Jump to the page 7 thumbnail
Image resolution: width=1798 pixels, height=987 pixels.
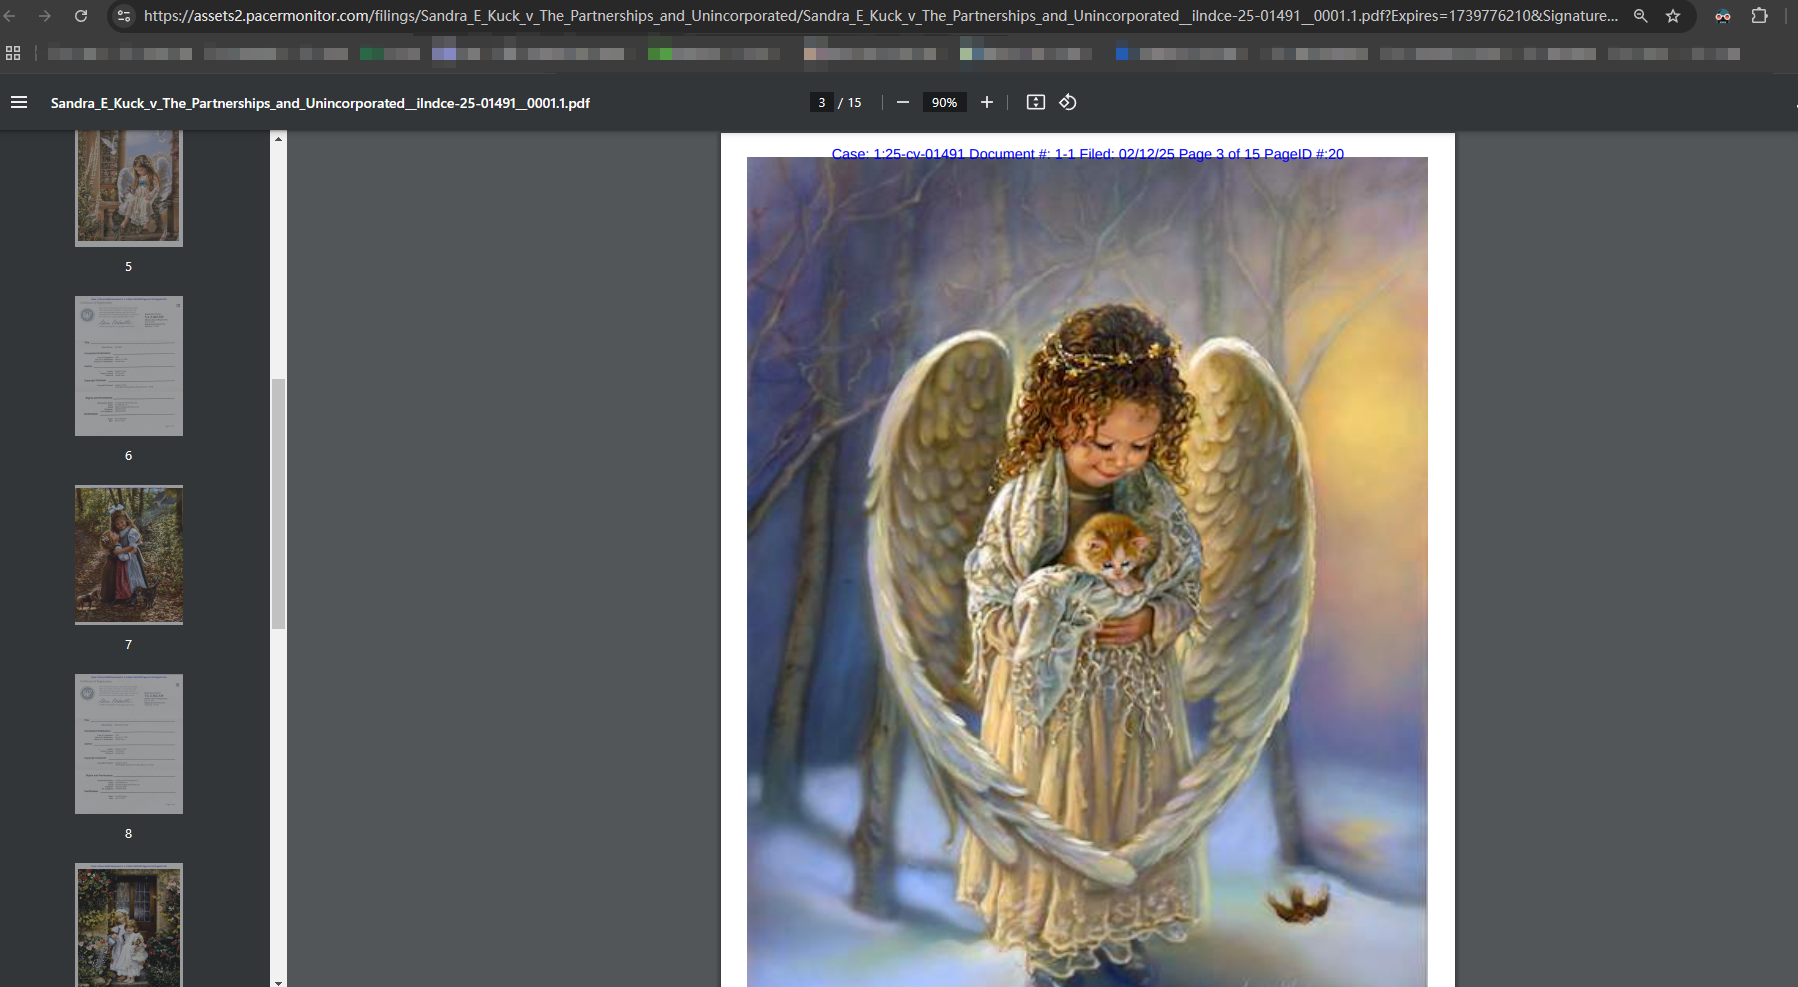[x=129, y=555]
